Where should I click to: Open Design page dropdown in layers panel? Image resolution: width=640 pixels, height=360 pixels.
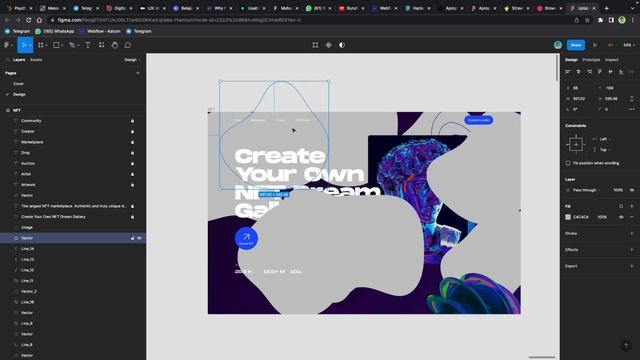[132, 60]
